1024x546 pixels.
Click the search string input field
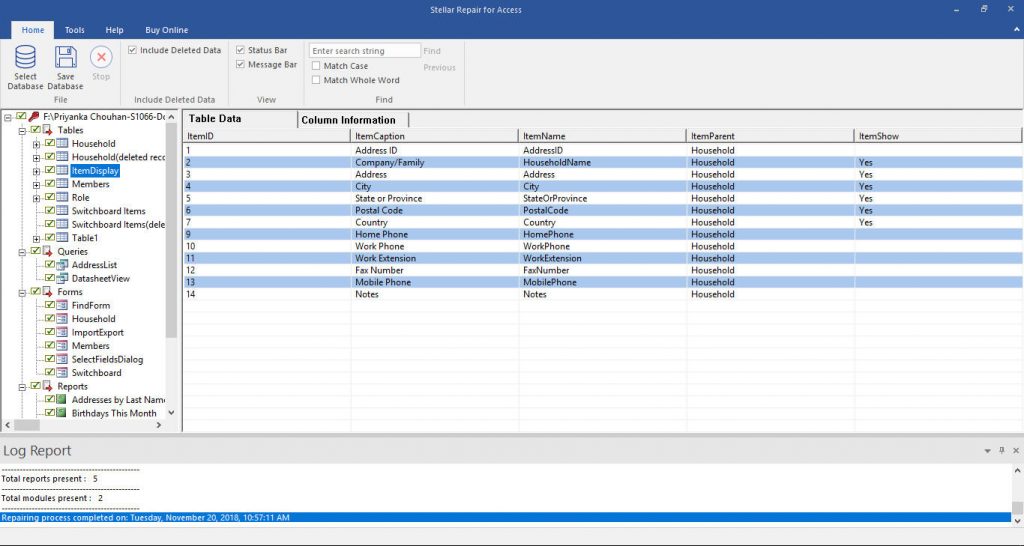(x=364, y=50)
